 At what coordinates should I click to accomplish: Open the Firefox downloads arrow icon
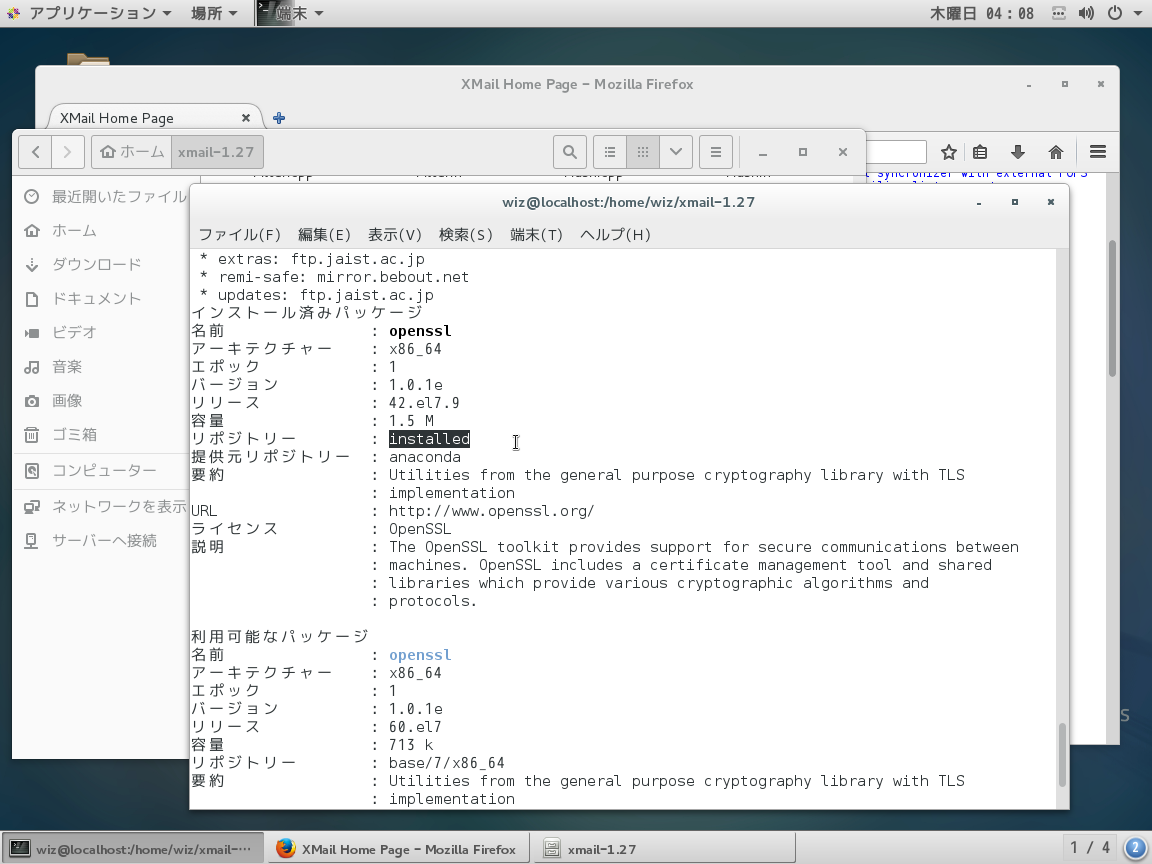point(1018,152)
